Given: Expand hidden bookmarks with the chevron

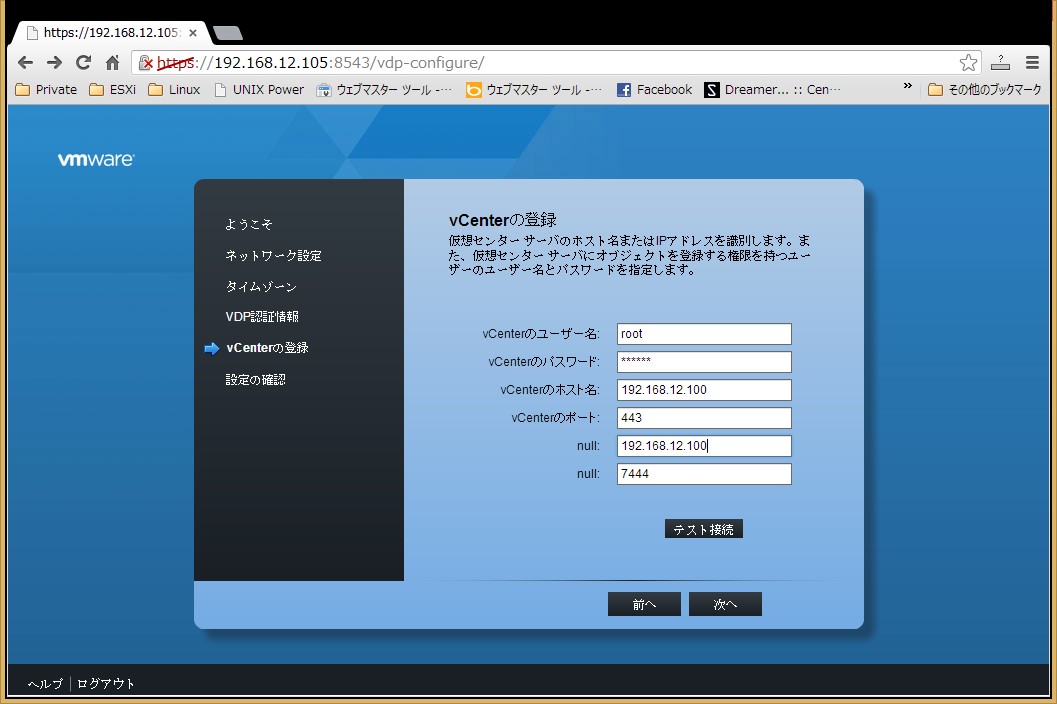Looking at the screenshot, I should pyautogui.click(x=907, y=86).
